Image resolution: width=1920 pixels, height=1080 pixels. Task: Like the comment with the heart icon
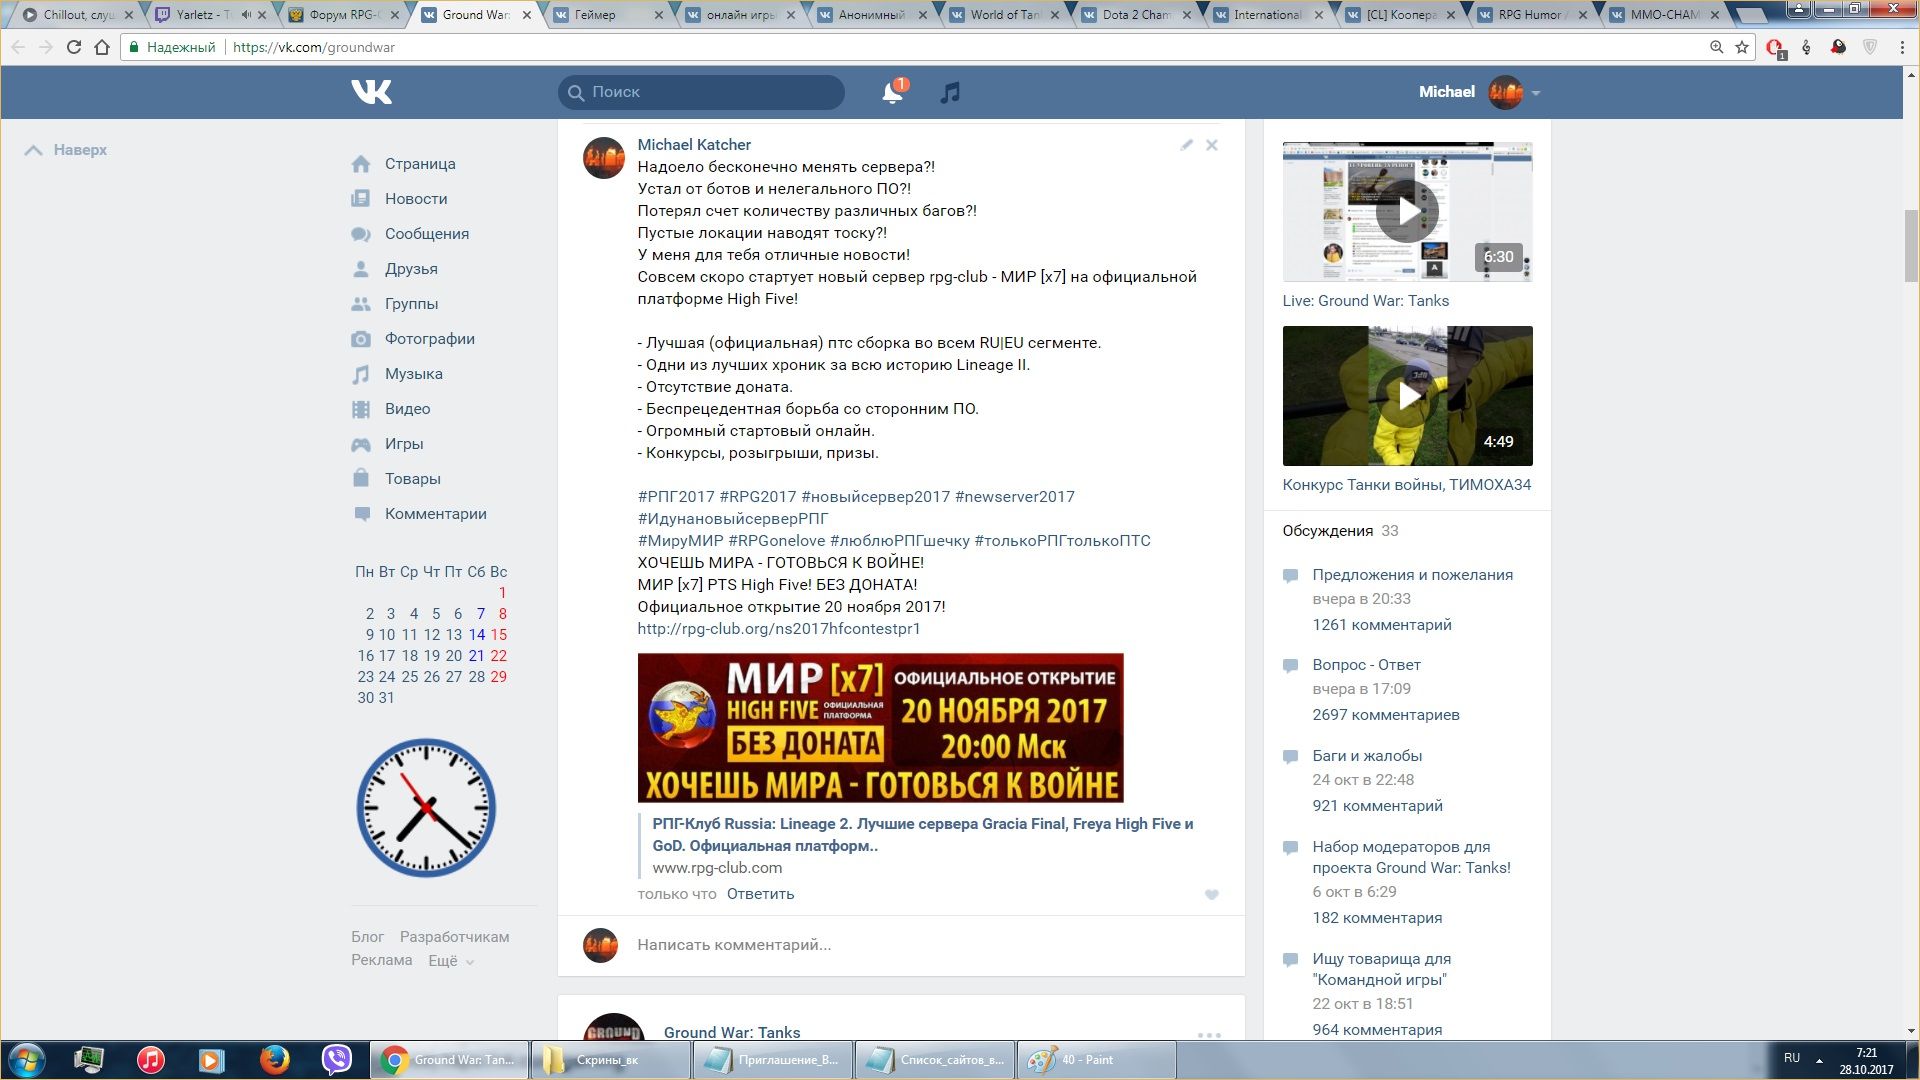click(x=1211, y=895)
